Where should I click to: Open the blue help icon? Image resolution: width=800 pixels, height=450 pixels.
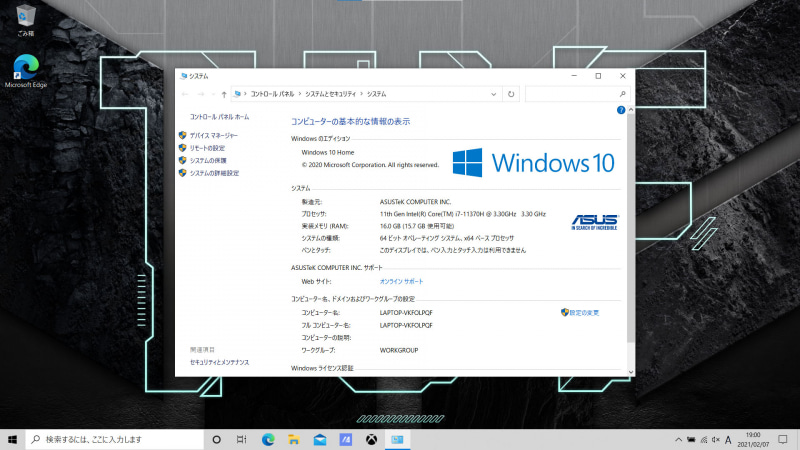point(621,110)
